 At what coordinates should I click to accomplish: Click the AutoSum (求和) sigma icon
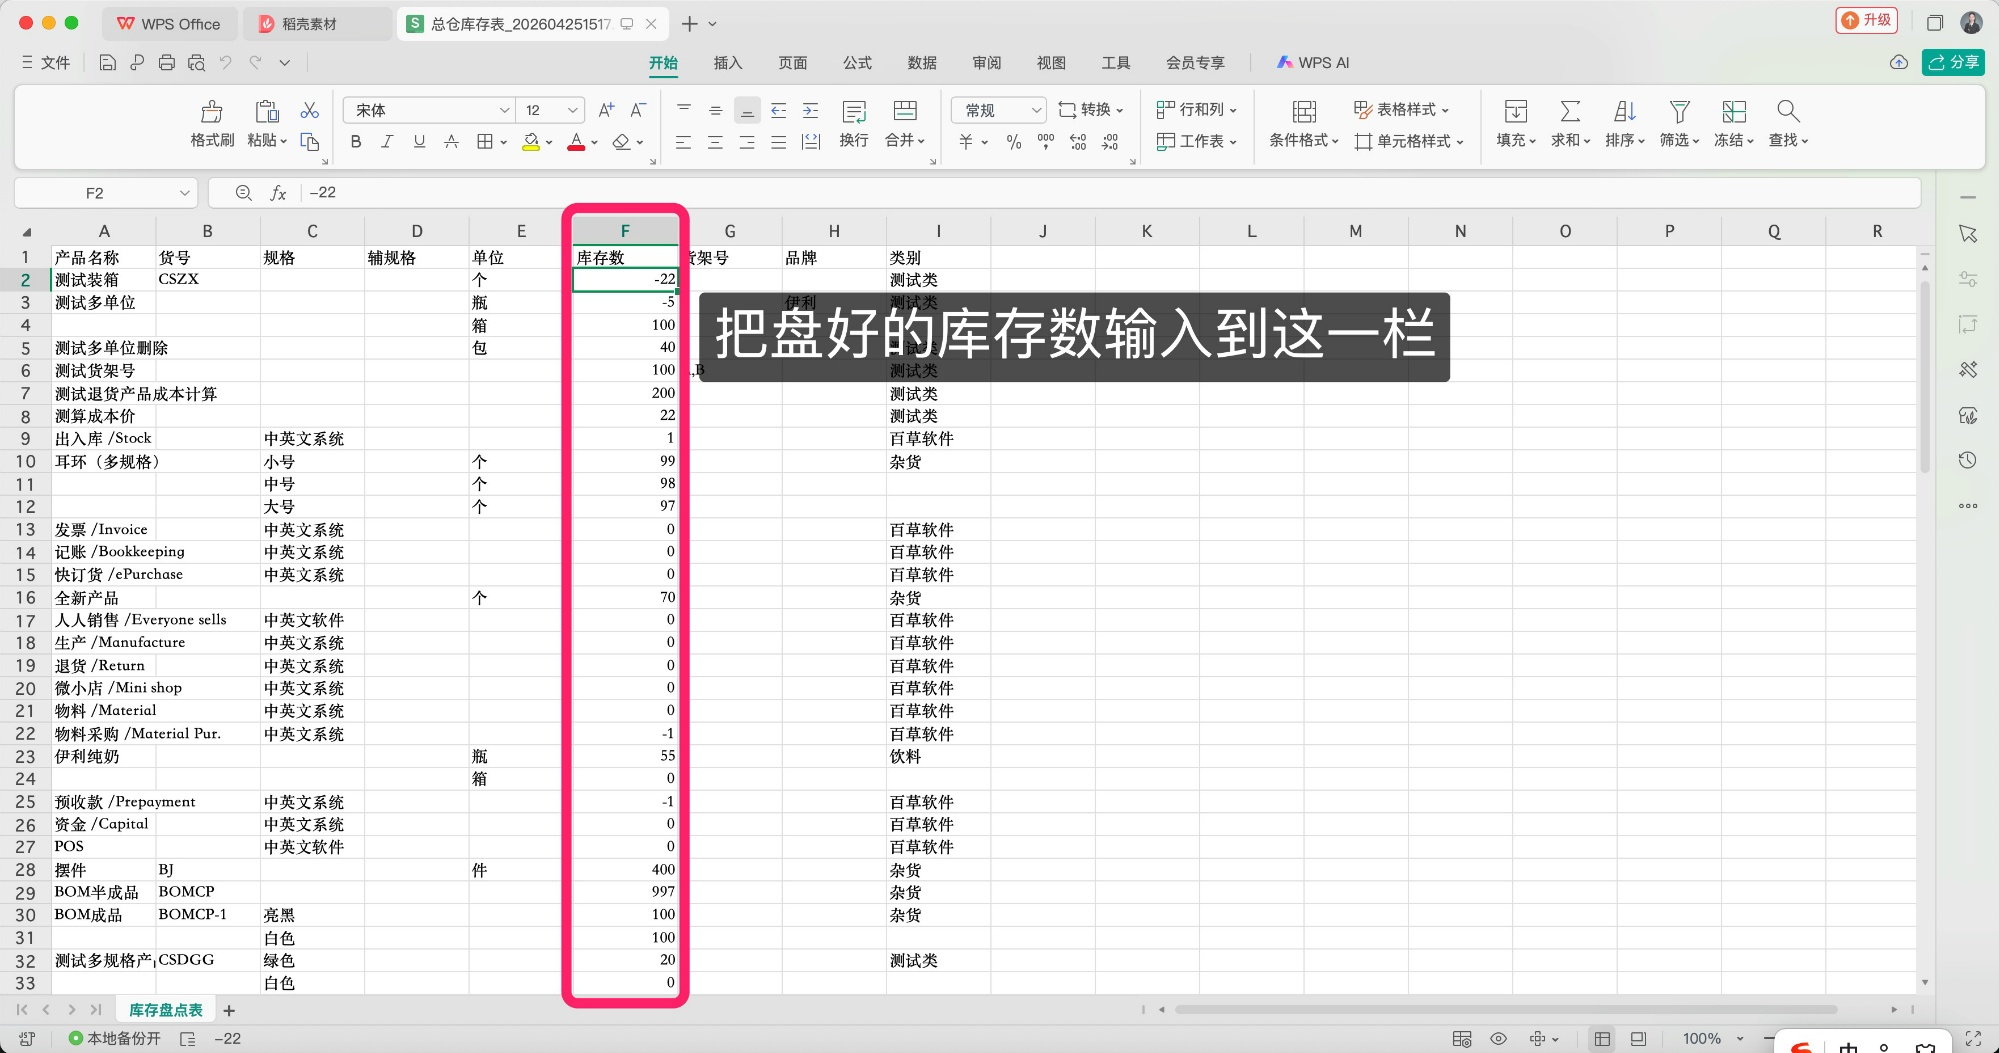click(1570, 111)
